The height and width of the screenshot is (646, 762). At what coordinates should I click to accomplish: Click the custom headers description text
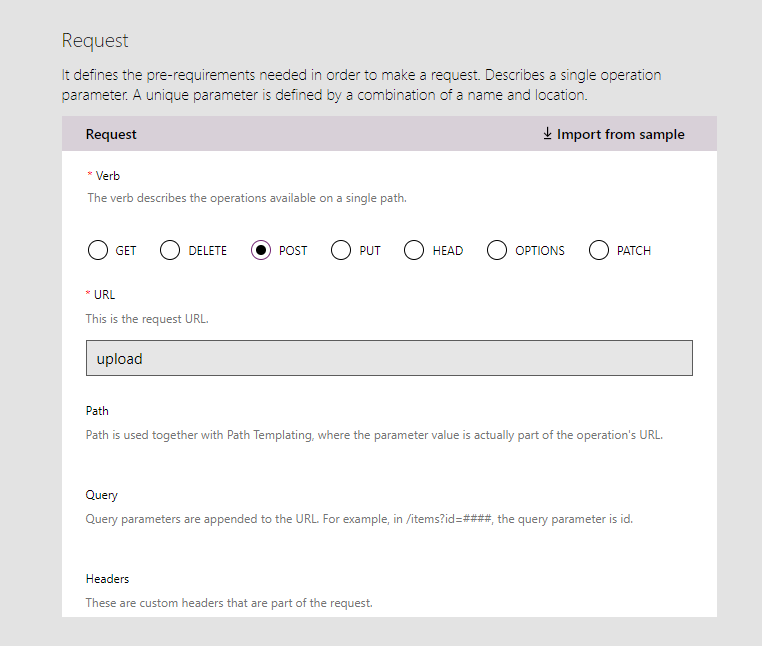coord(229,603)
